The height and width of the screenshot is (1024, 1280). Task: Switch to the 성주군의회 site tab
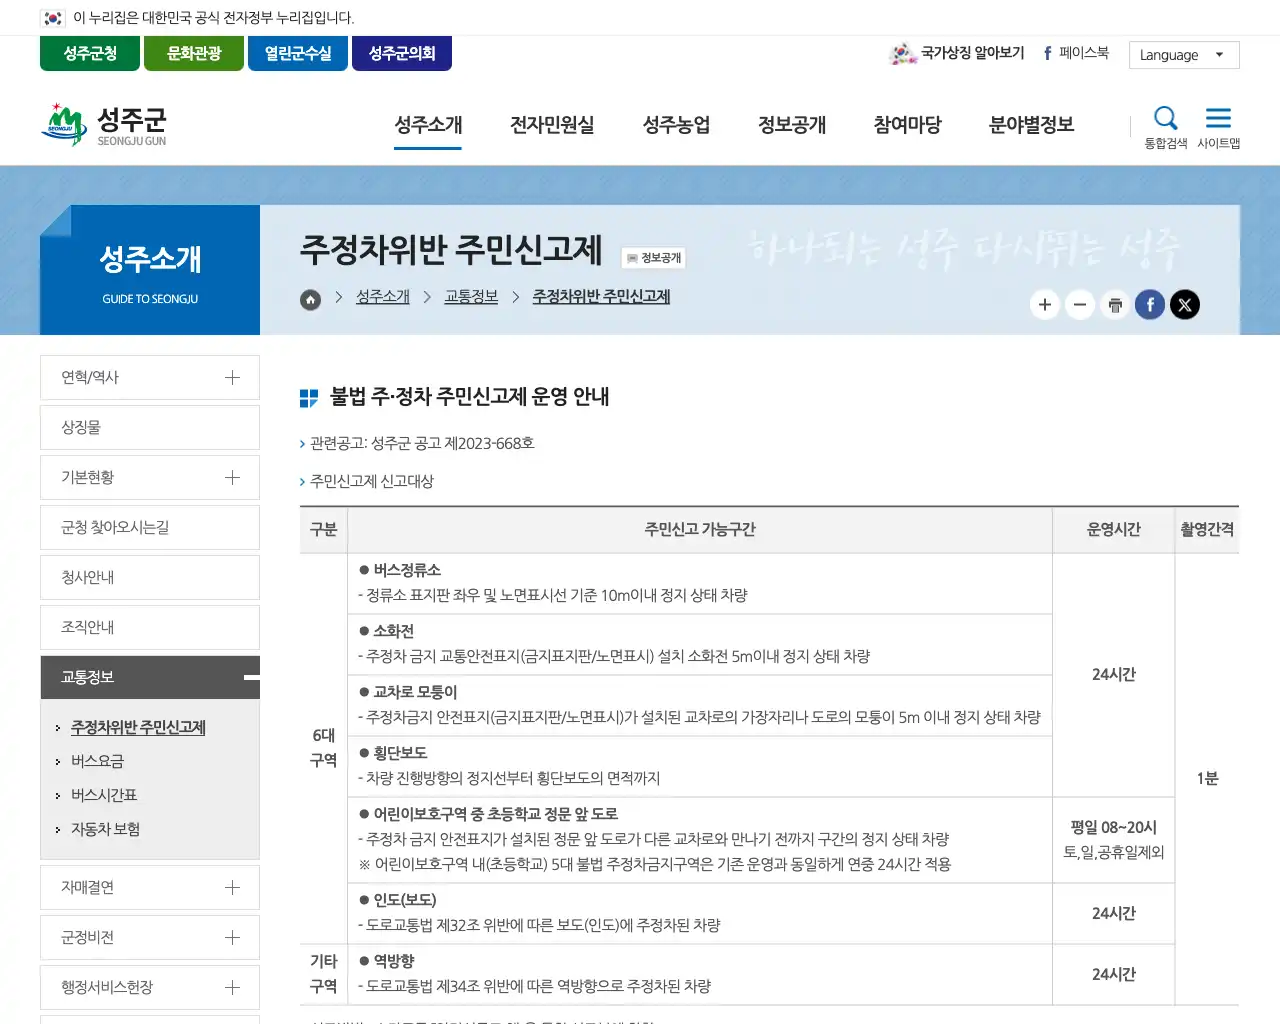click(402, 54)
